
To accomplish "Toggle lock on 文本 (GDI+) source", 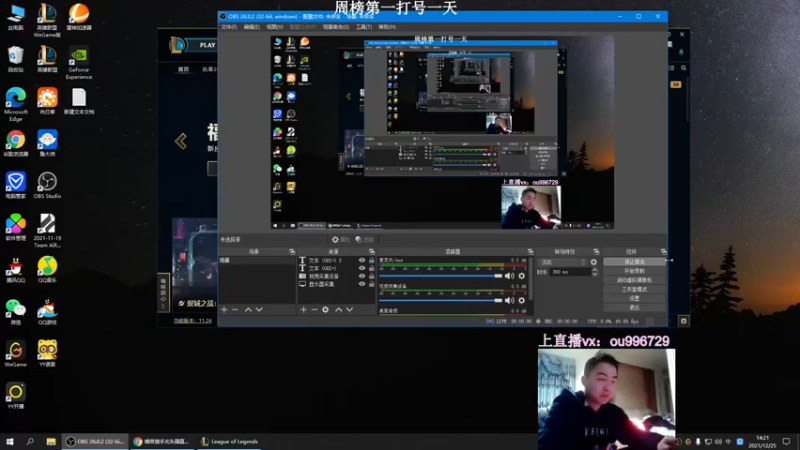I will pos(371,268).
